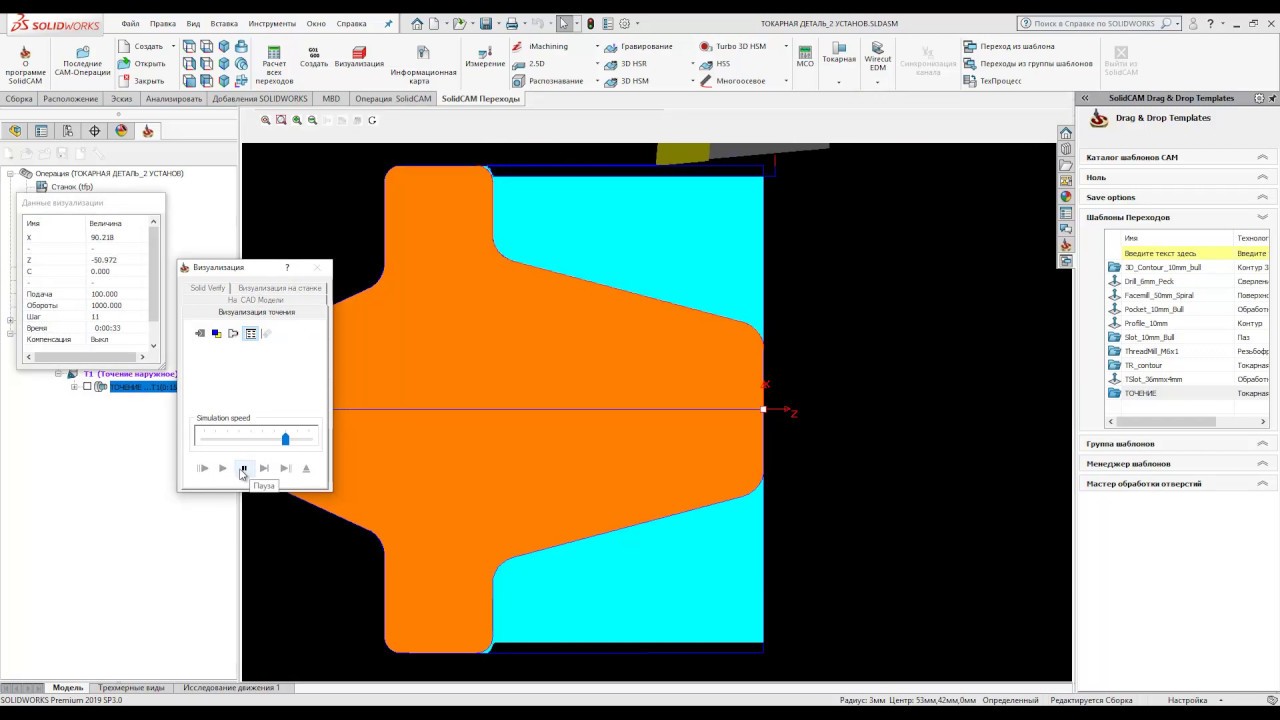
Task: Switch to the Операция SolidCAM tab
Action: (x=393, y=99)
